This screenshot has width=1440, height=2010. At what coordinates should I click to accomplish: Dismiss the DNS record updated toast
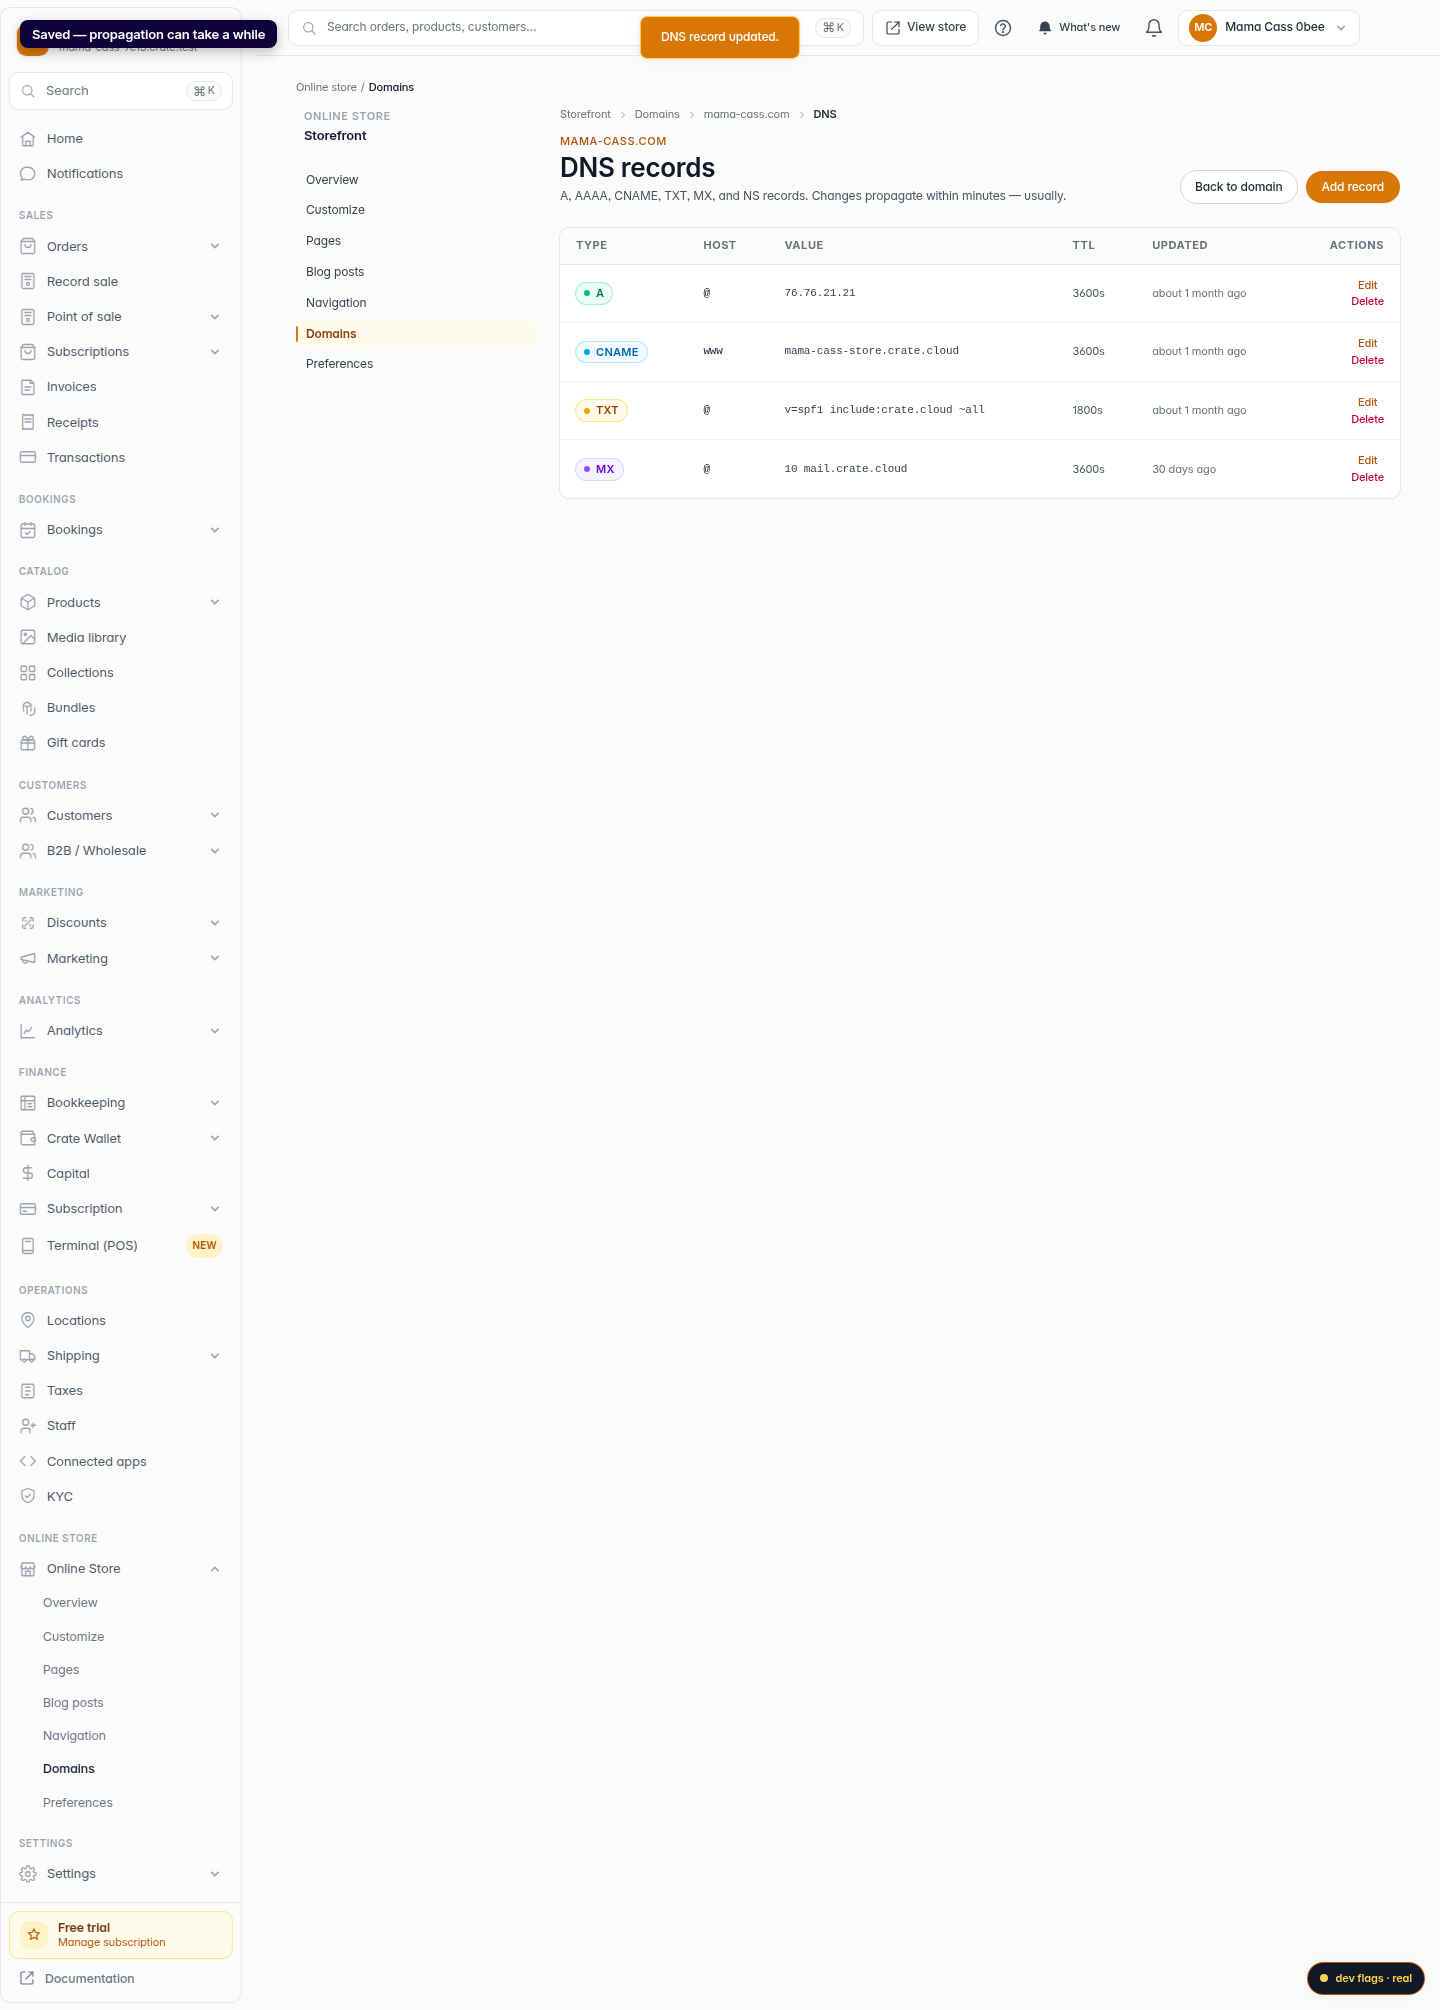720,37
